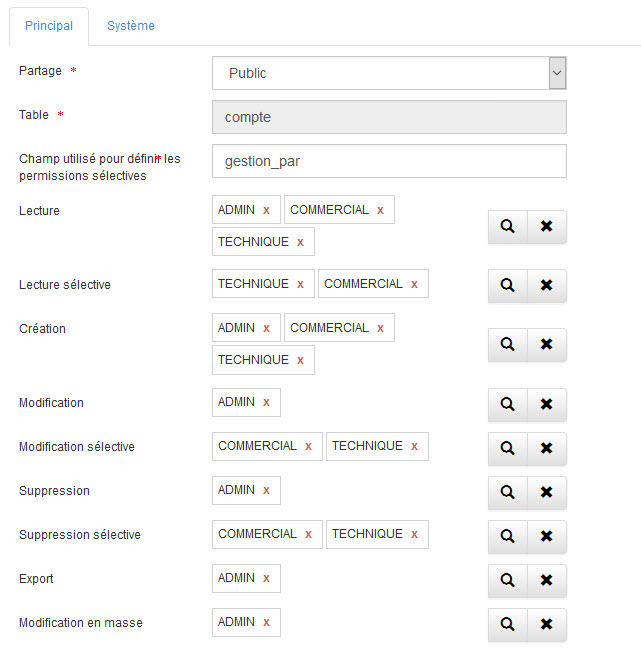
Task: Click the Table field containing compte
Action: (x=389, y=117)
